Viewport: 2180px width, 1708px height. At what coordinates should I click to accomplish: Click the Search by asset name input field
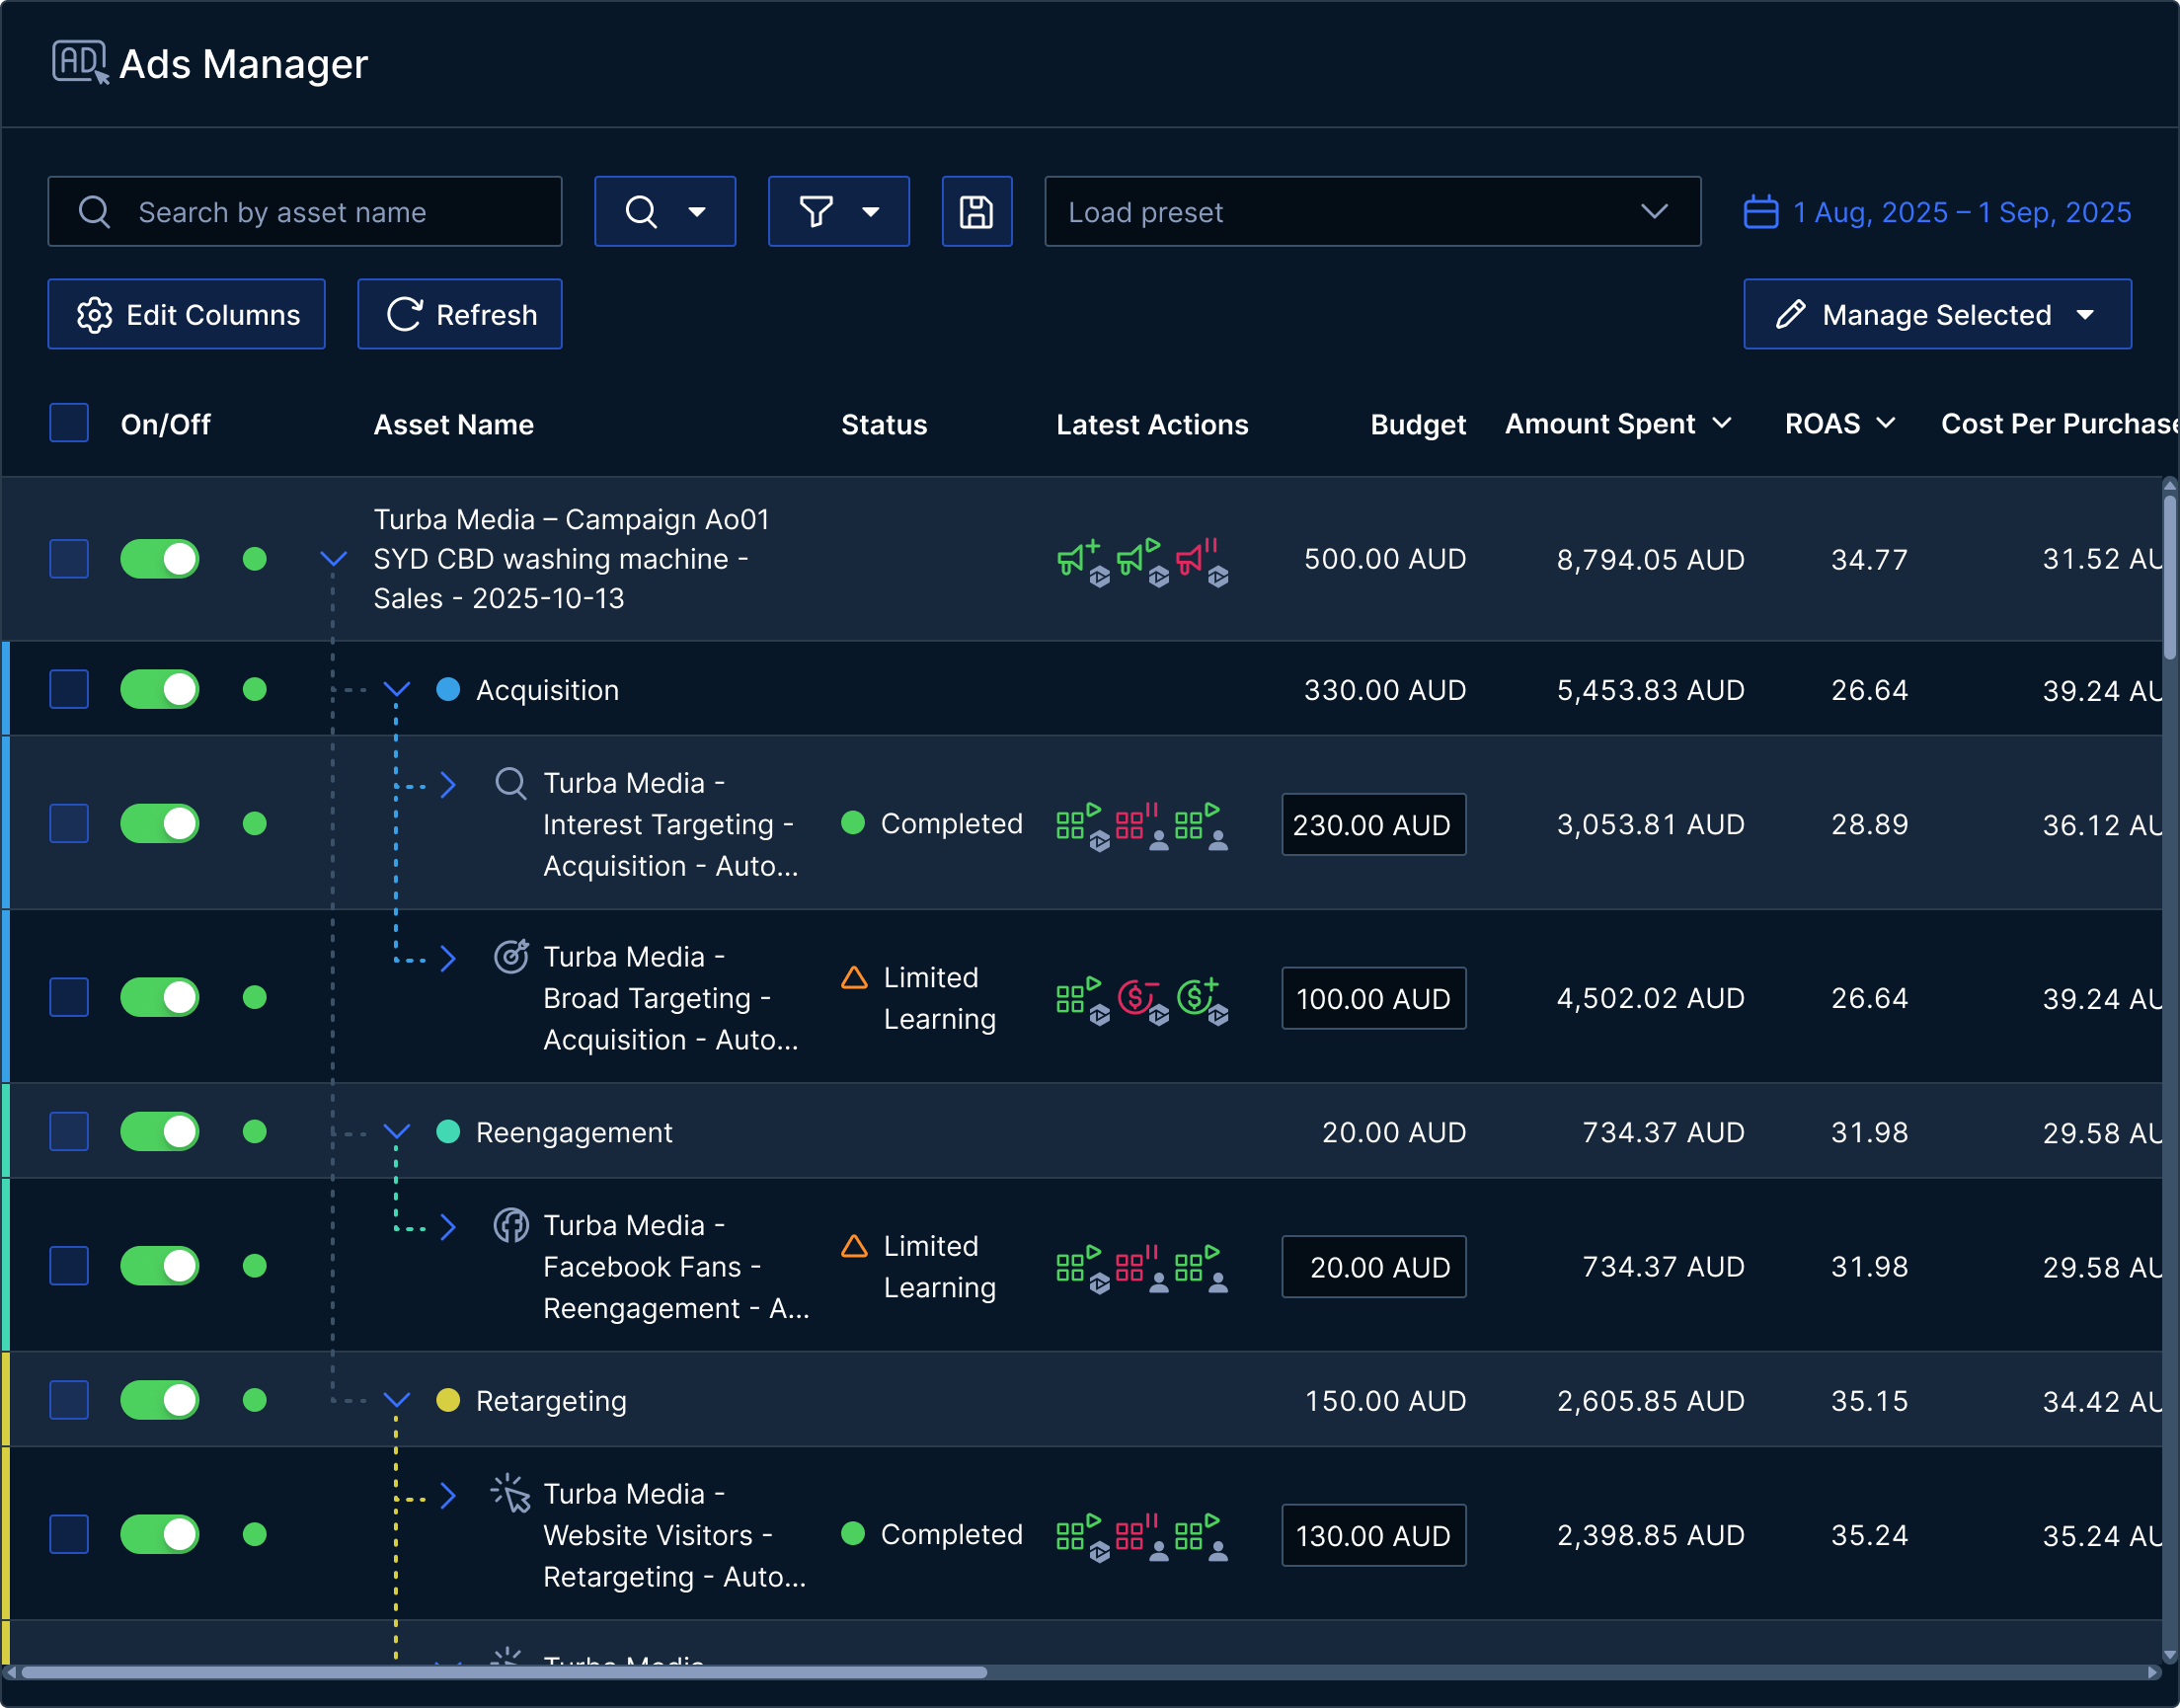(x=304, y=211)
